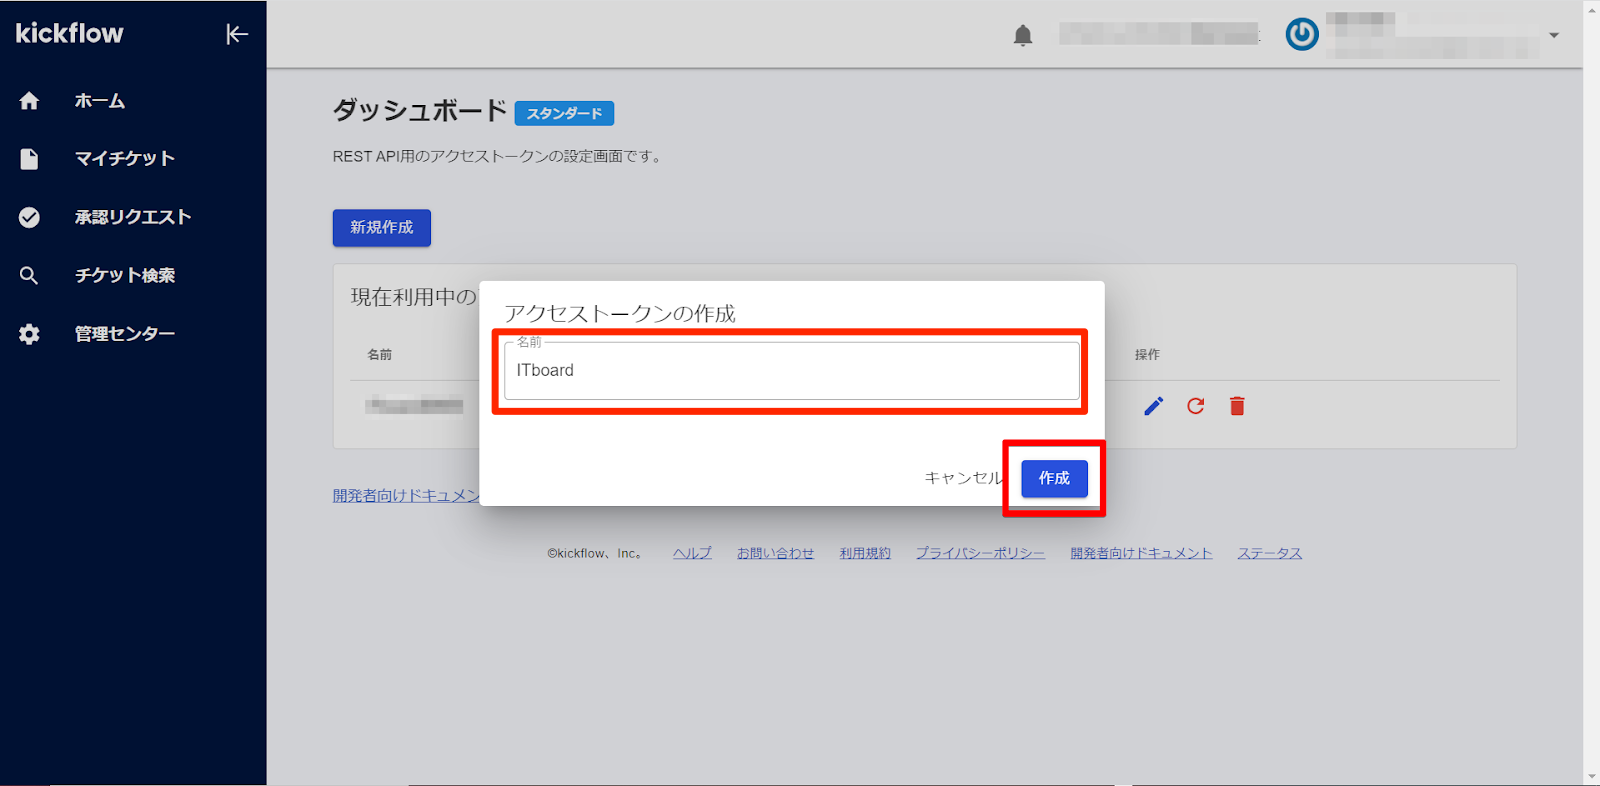Click the round user avatar icon

click(1301, 35)
